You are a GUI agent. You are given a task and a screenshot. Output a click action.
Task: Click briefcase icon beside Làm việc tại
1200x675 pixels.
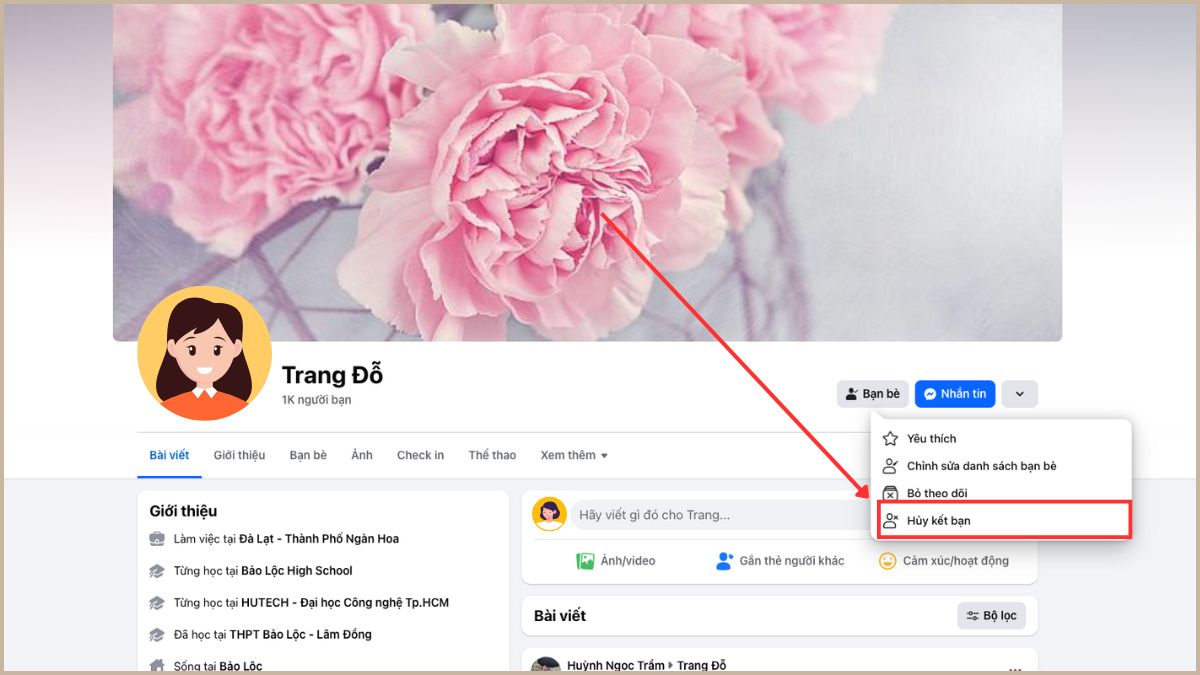(157, 539)
